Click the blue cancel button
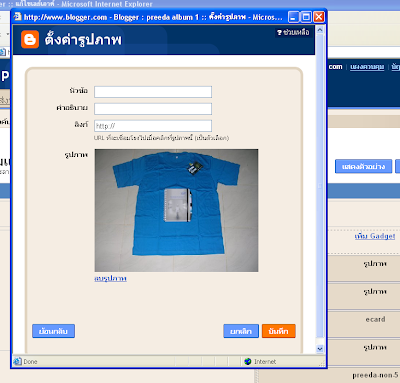Viewport: 400px width, 383px height. click(241, 331)
